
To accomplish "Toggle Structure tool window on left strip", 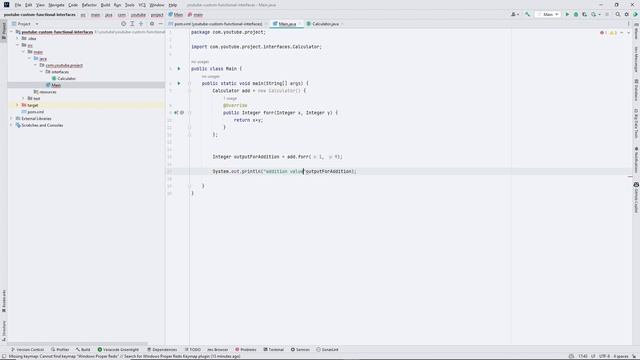I will 4,330.
